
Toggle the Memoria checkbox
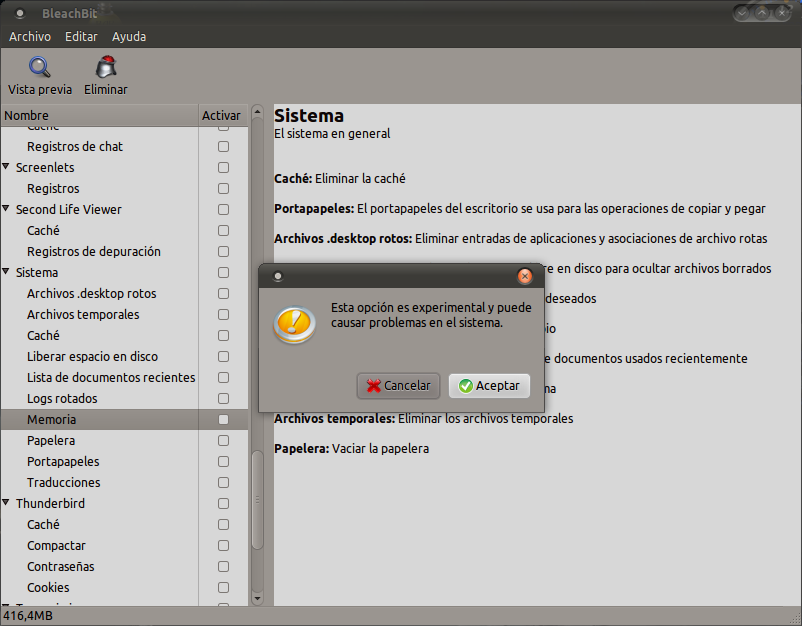pyautogui.click(x=223, y=419)
